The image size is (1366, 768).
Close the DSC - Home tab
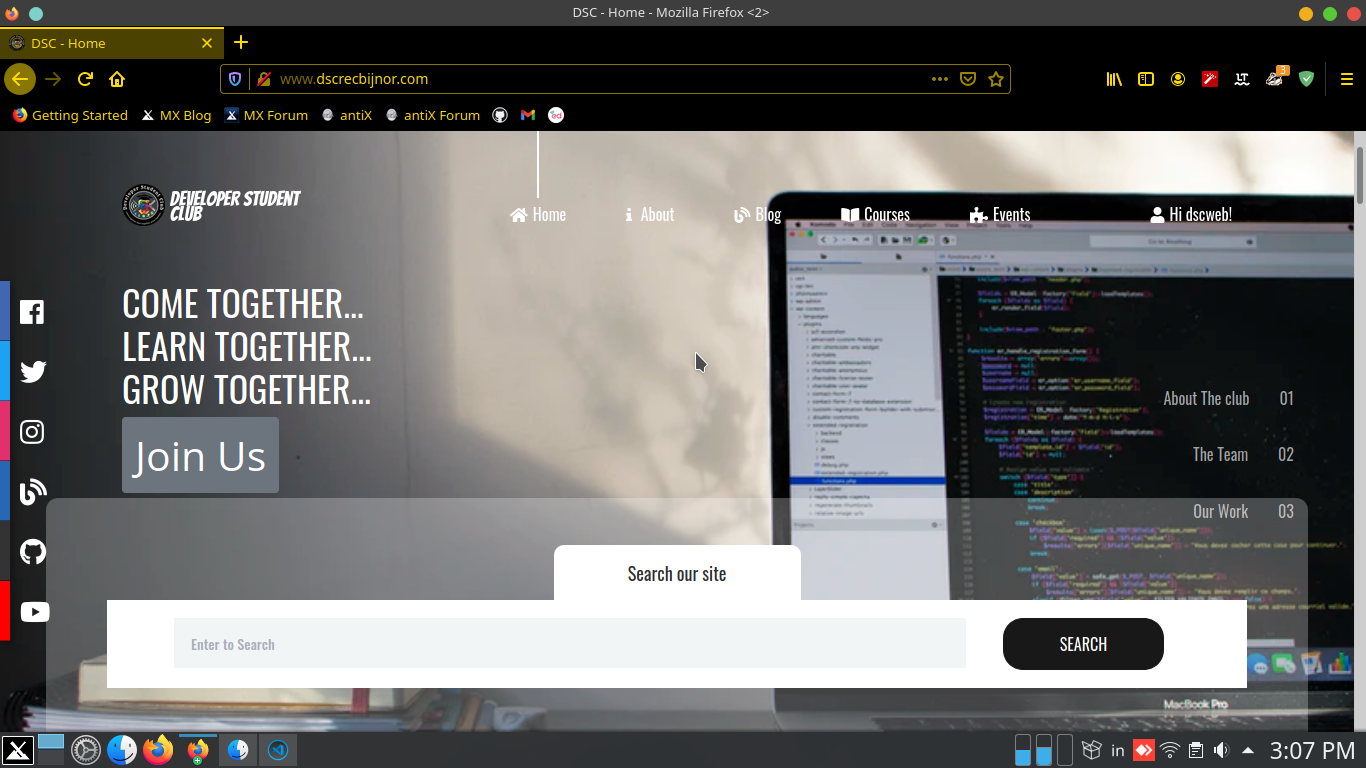(x=207, y=43)
